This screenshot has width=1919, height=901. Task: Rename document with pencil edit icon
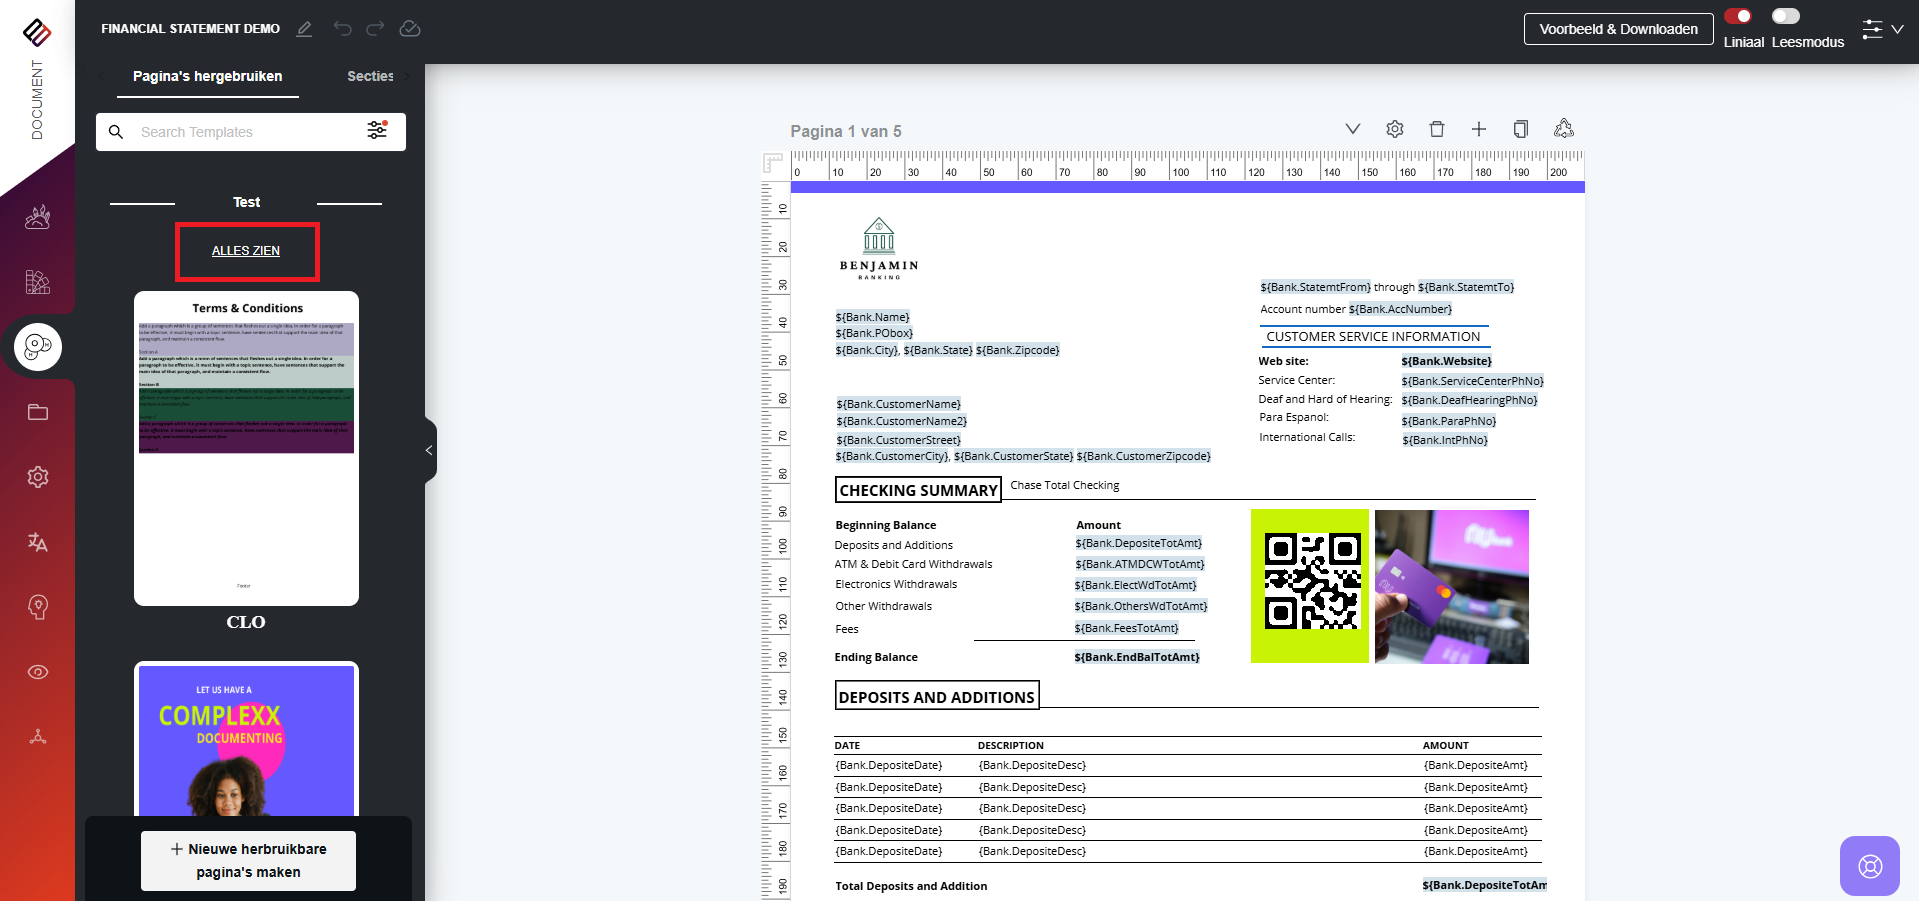(x=305, y=29)
